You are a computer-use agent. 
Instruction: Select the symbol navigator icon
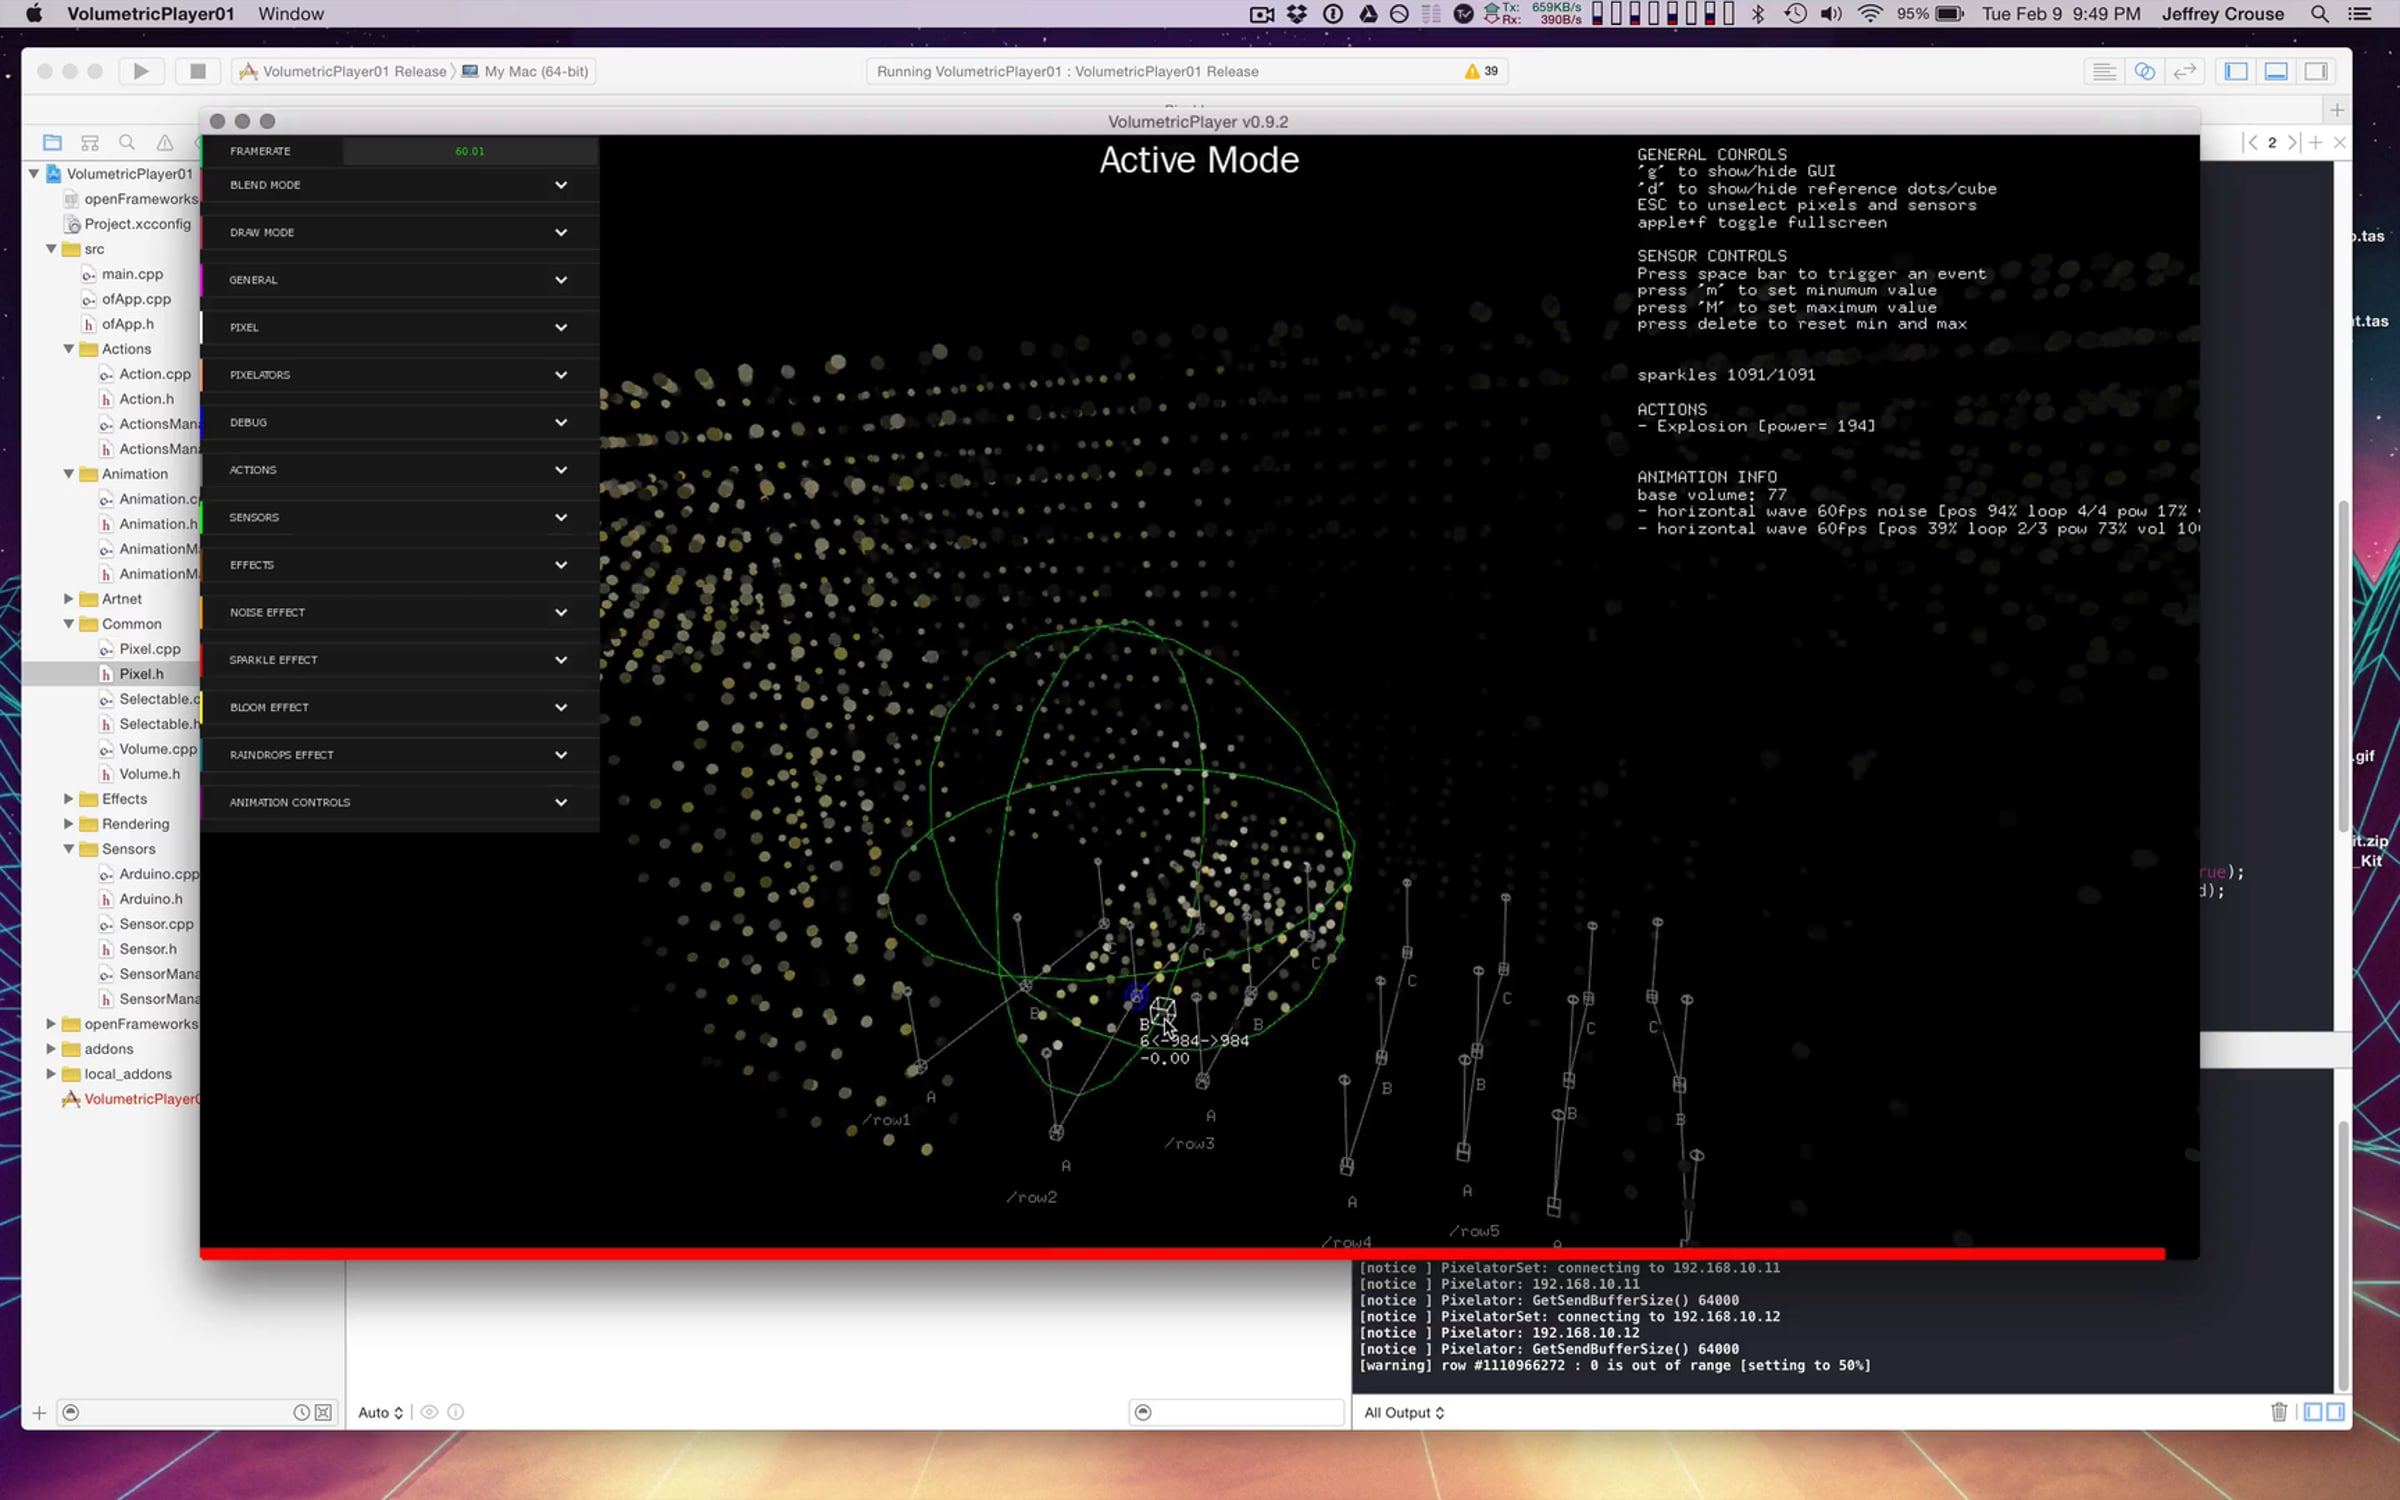90,142
